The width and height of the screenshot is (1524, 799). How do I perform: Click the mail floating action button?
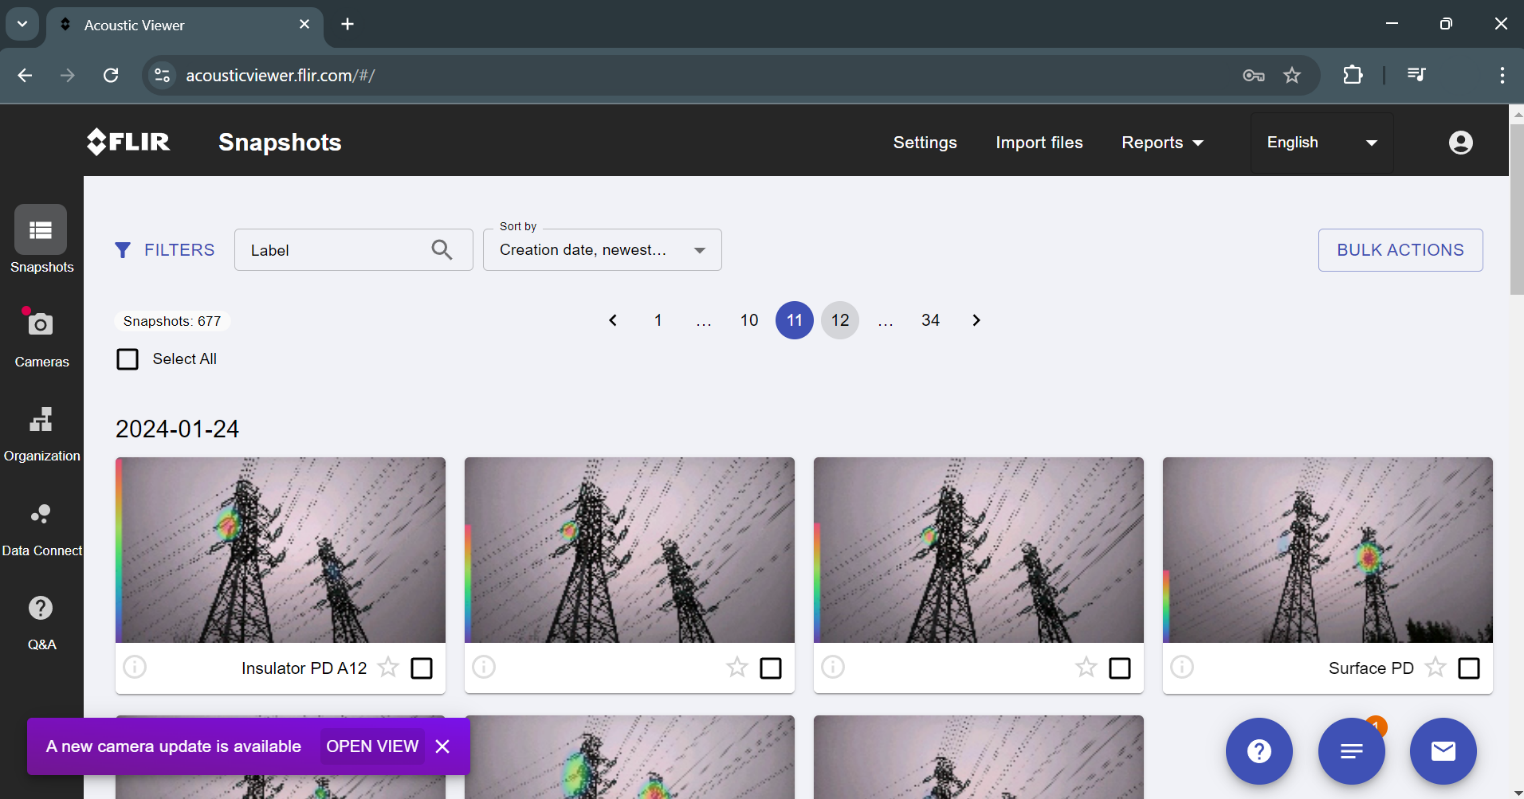point(1442,751)
